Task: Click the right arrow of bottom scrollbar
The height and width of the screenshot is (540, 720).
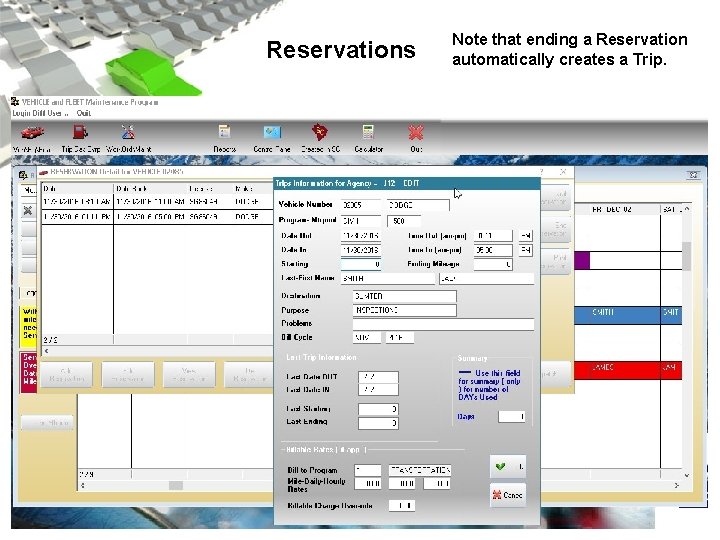Action: pyautogui.click(x=677, y=485)
